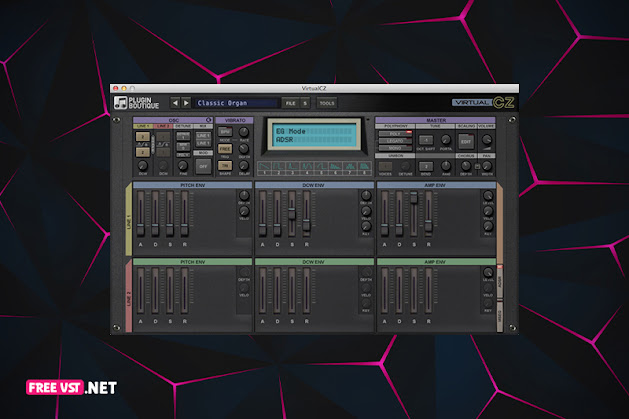Select waveform 5 saw-pulse icon
The image size is (629, 419).
(x=321, y=168)
